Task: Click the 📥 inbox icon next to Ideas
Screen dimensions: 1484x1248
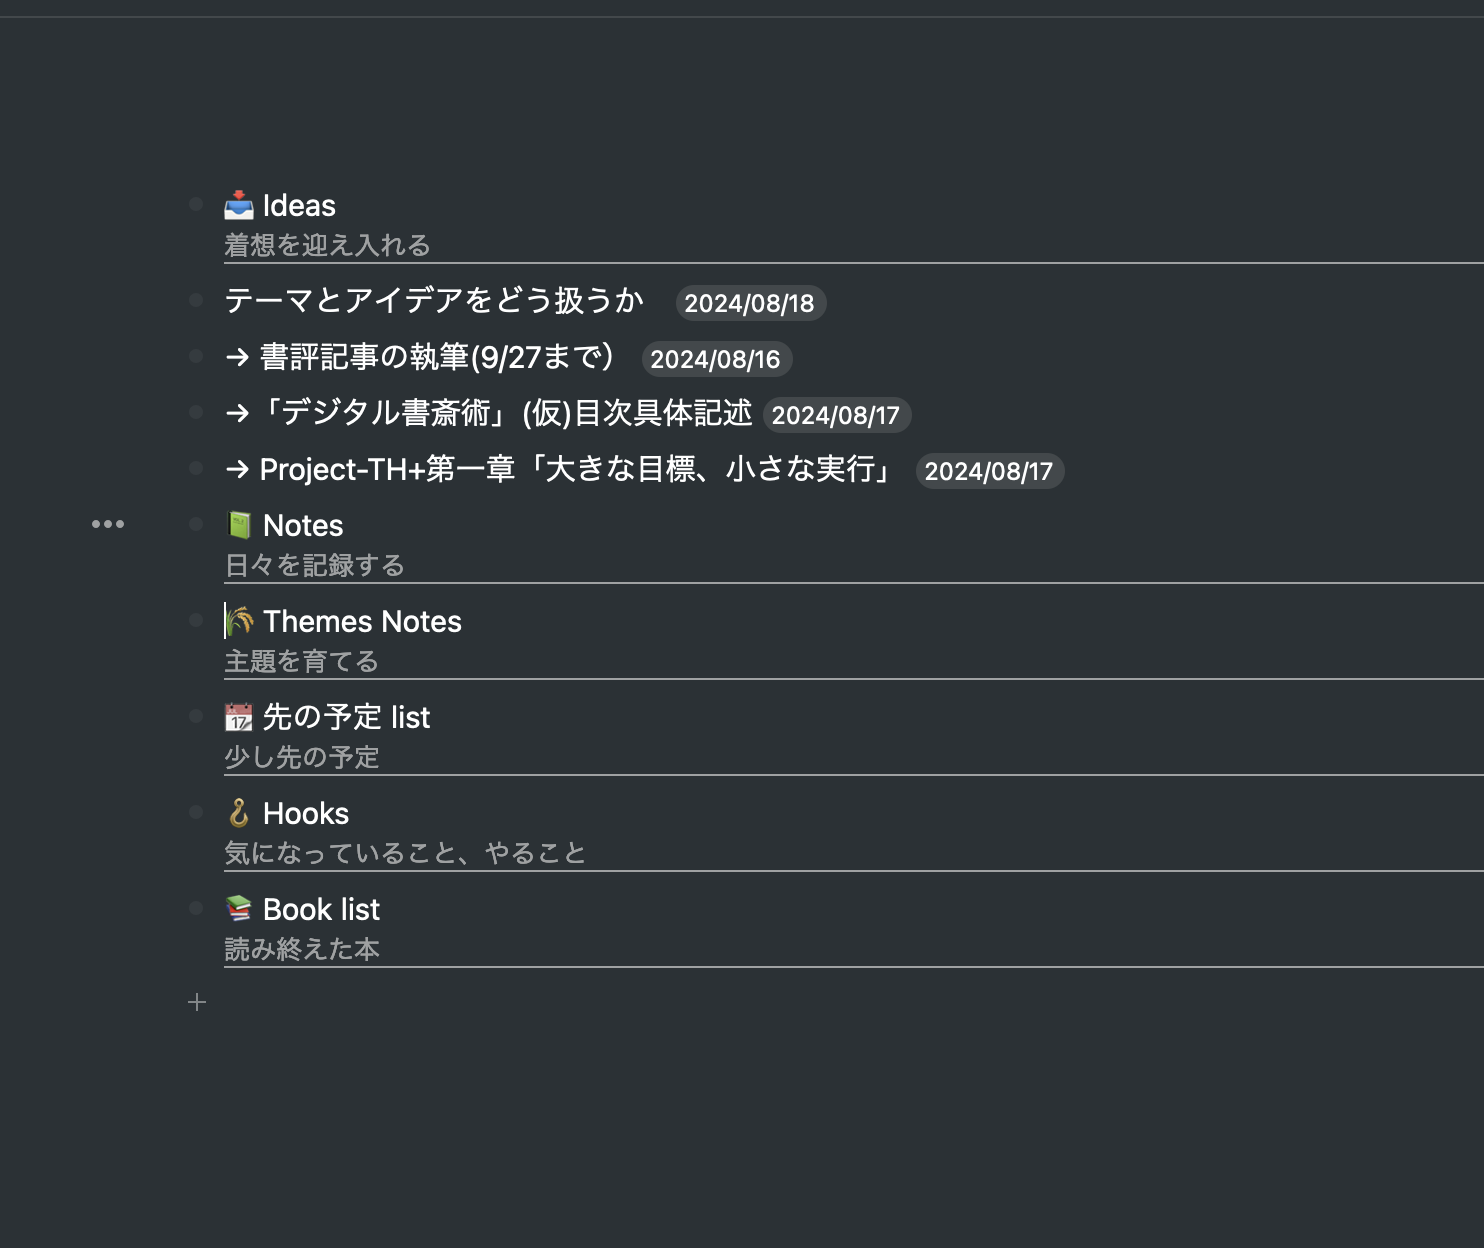Action: [x=237, y=205]
